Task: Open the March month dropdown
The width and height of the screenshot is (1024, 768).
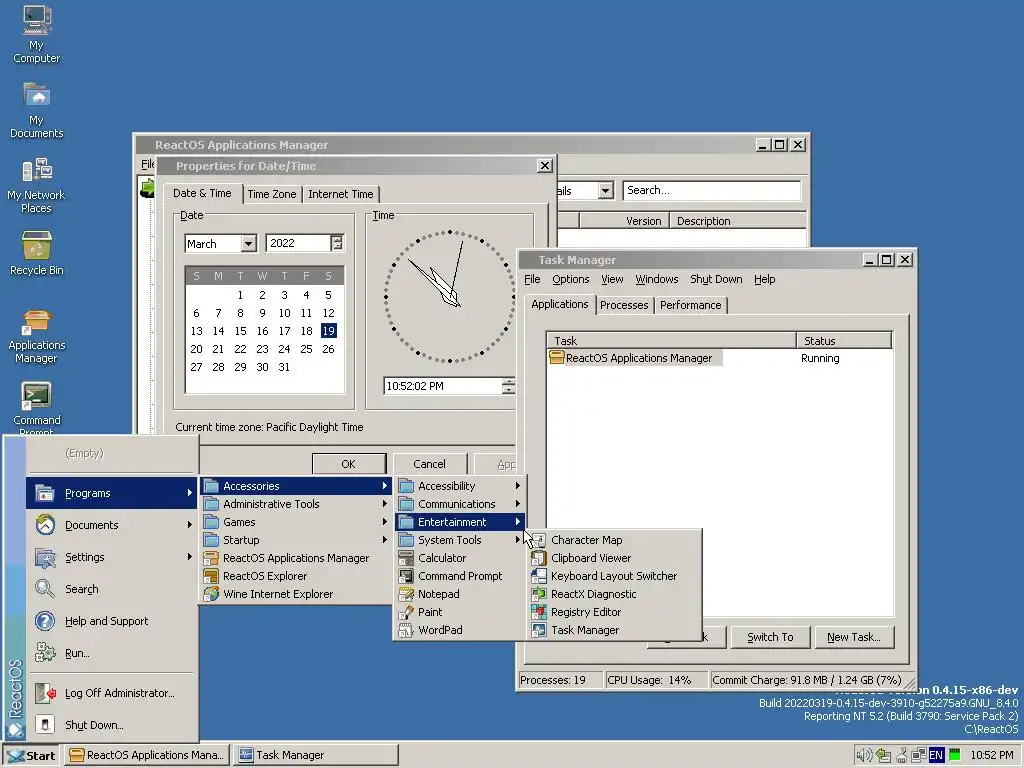Action: [248, 244]
